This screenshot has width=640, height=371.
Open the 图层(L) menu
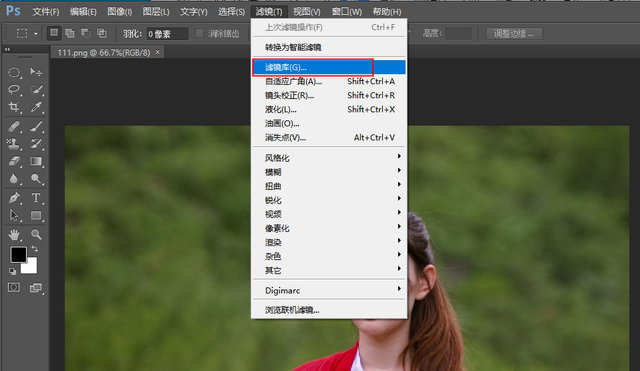[156, 12]
